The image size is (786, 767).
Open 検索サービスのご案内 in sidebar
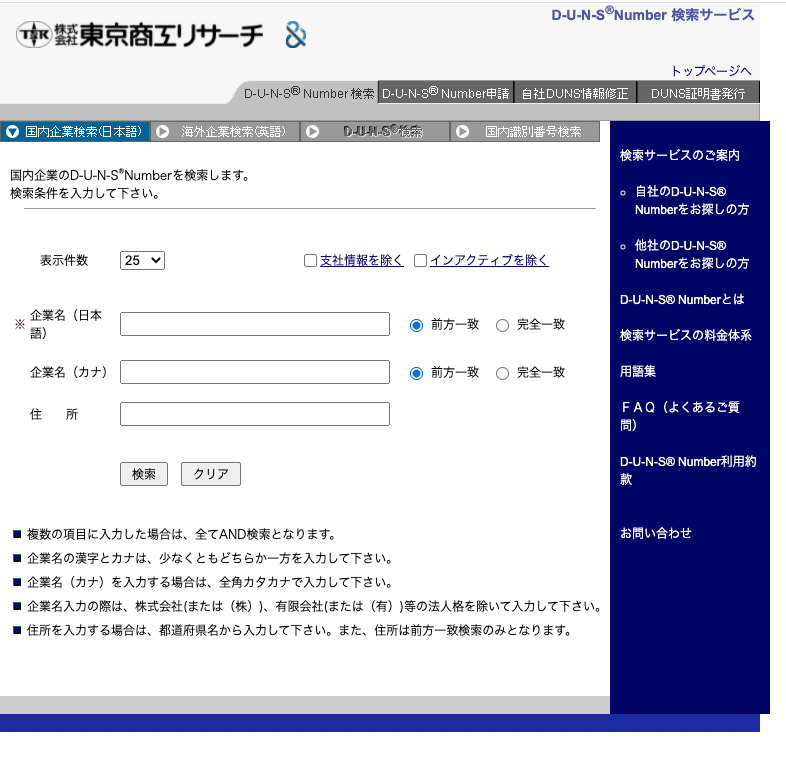pyautogui.click(x=680, y=155)
